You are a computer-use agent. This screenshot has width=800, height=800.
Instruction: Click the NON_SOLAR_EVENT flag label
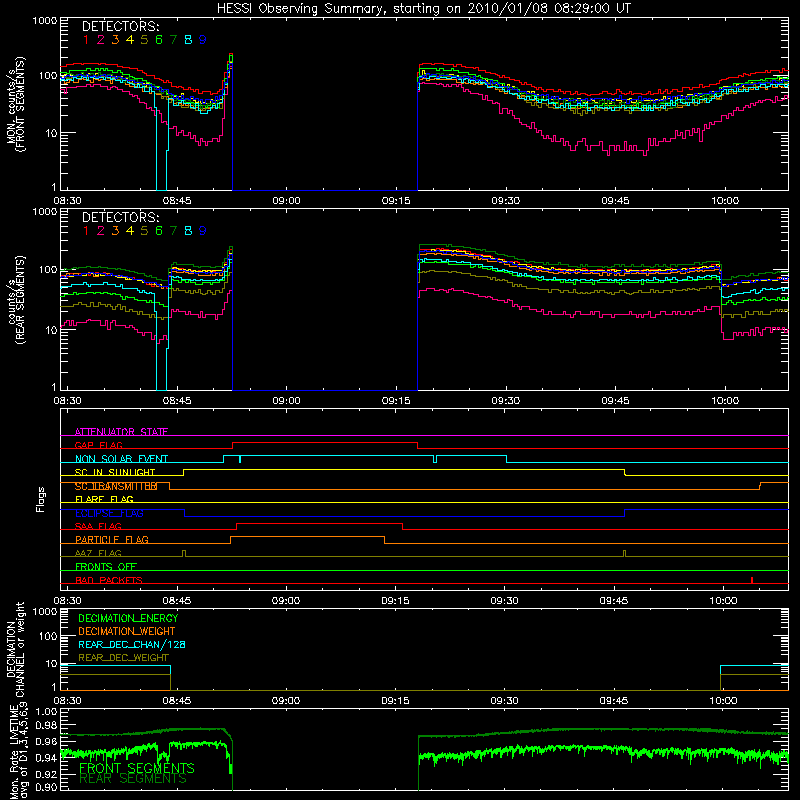pyautogui.click(x=121, y=459)
